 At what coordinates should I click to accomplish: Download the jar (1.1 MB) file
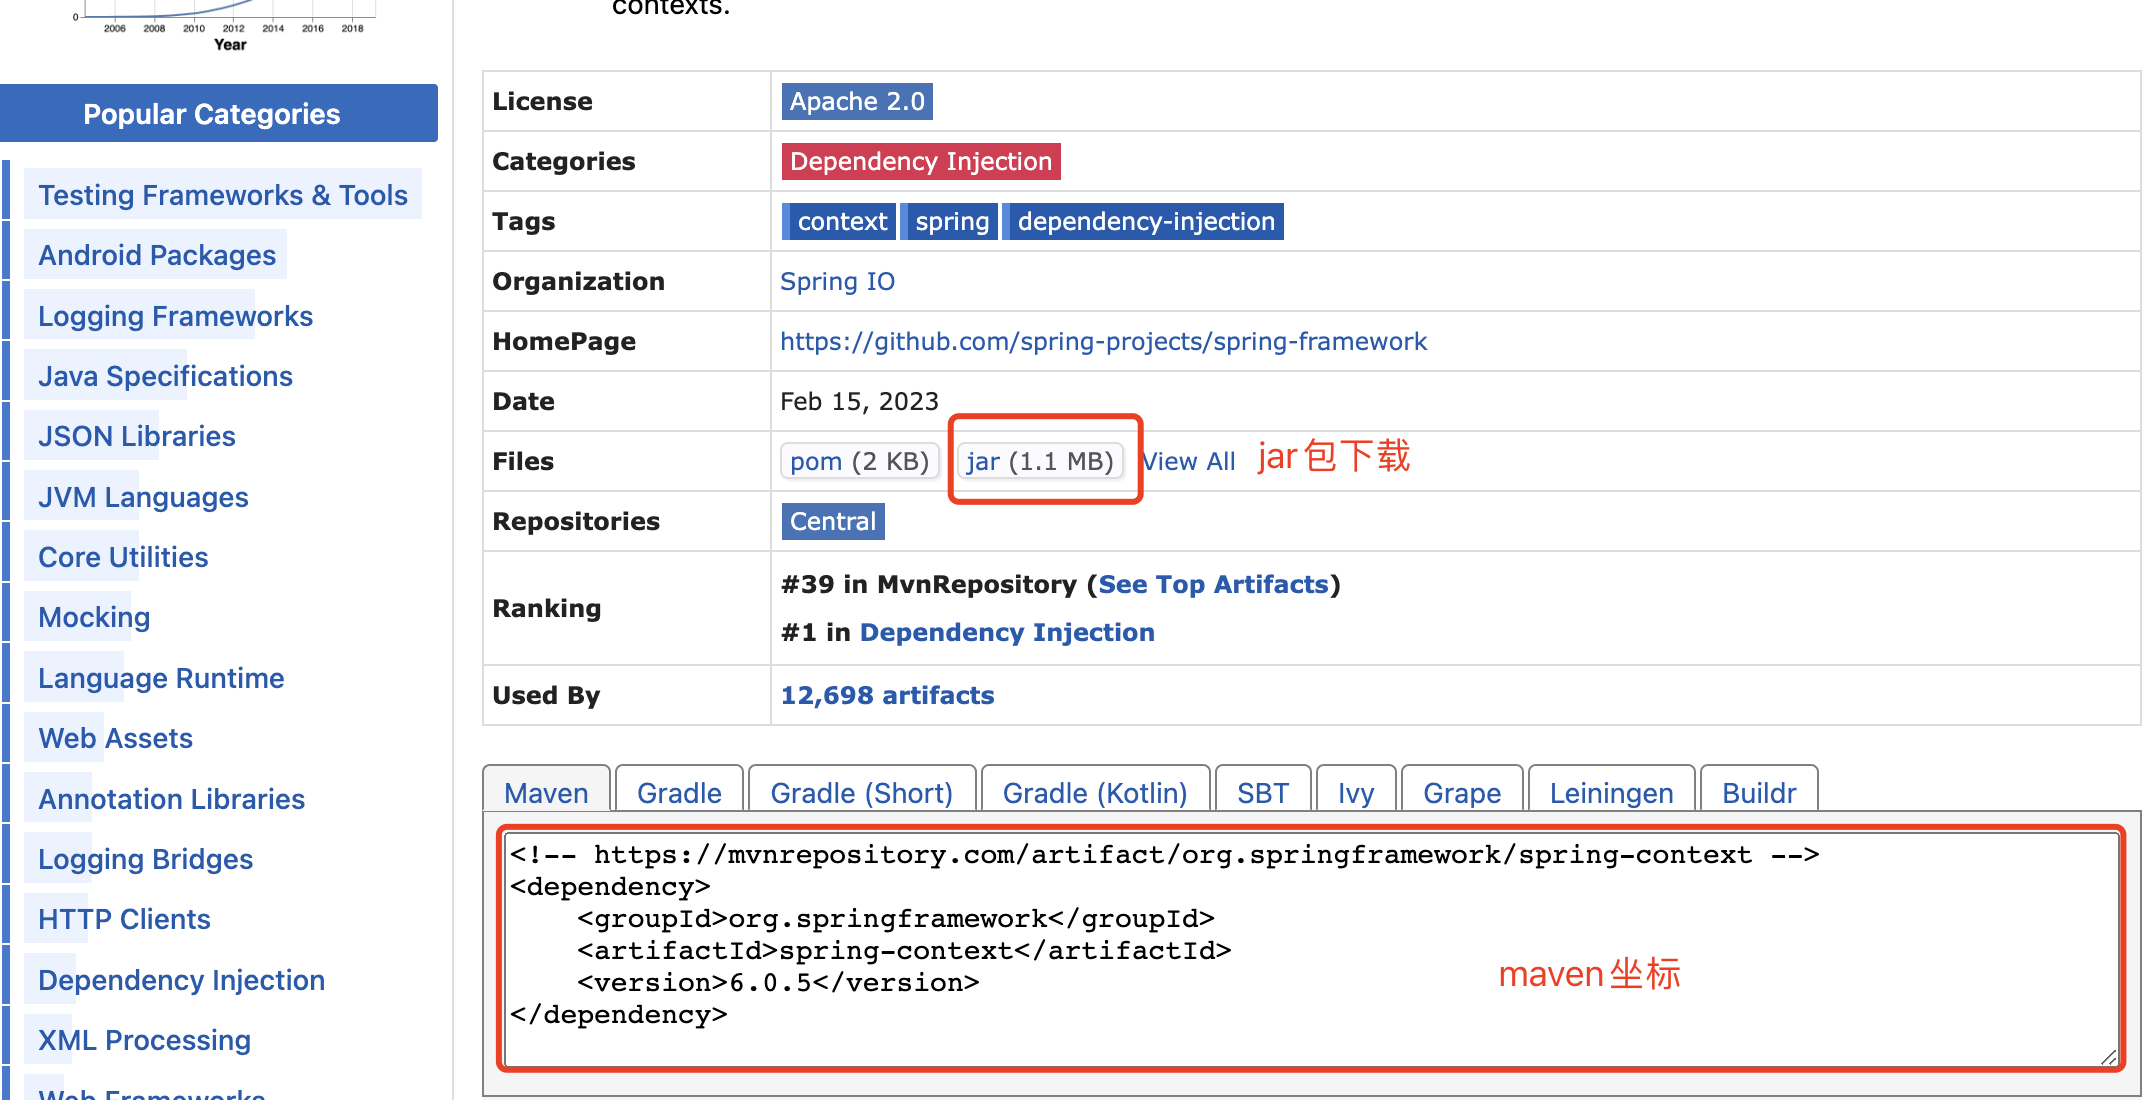point(1040,461)
